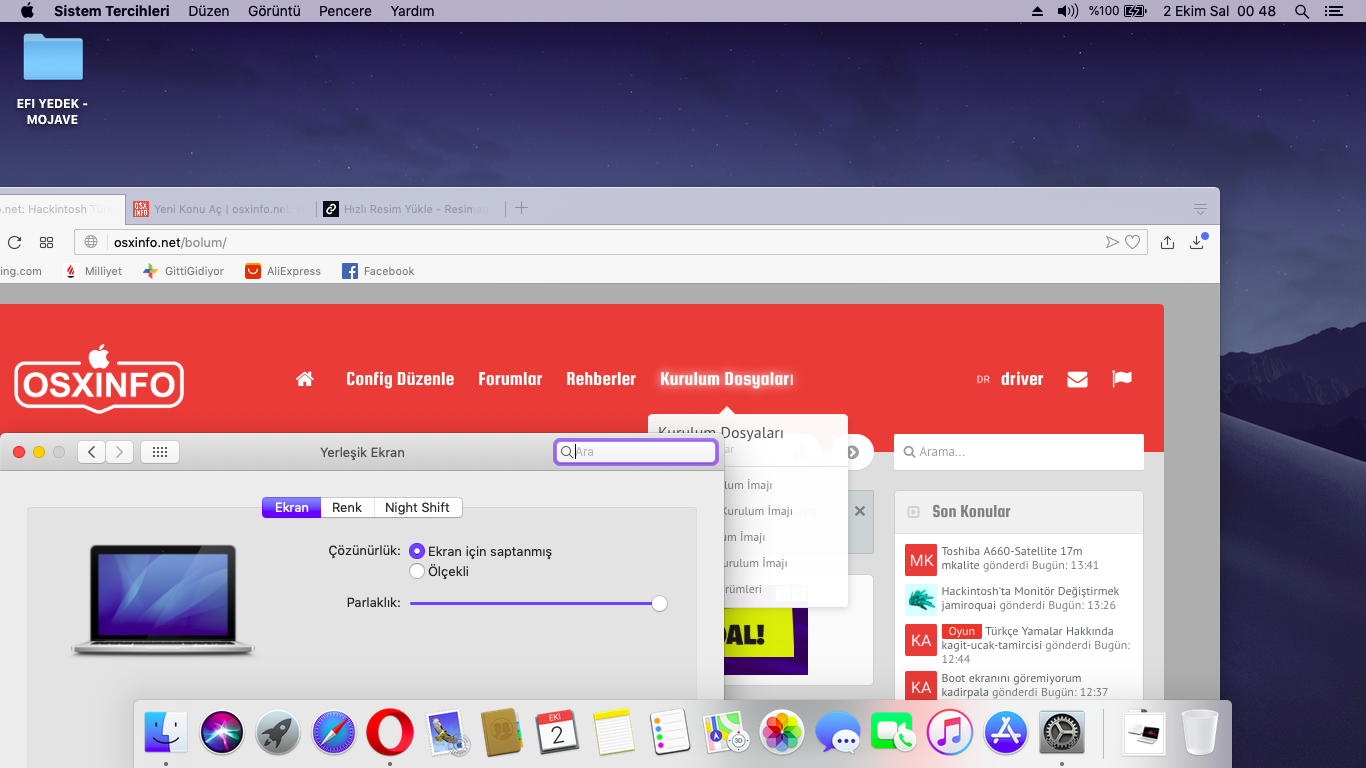
Task: Open Launchpad from the Dock
Action: 278,732
